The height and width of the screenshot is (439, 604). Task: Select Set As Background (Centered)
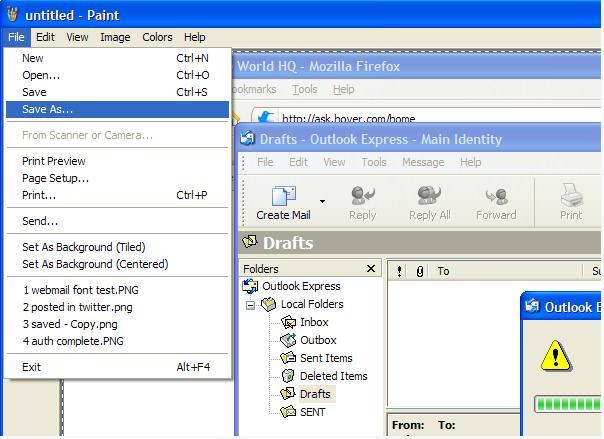pos(117,264)
